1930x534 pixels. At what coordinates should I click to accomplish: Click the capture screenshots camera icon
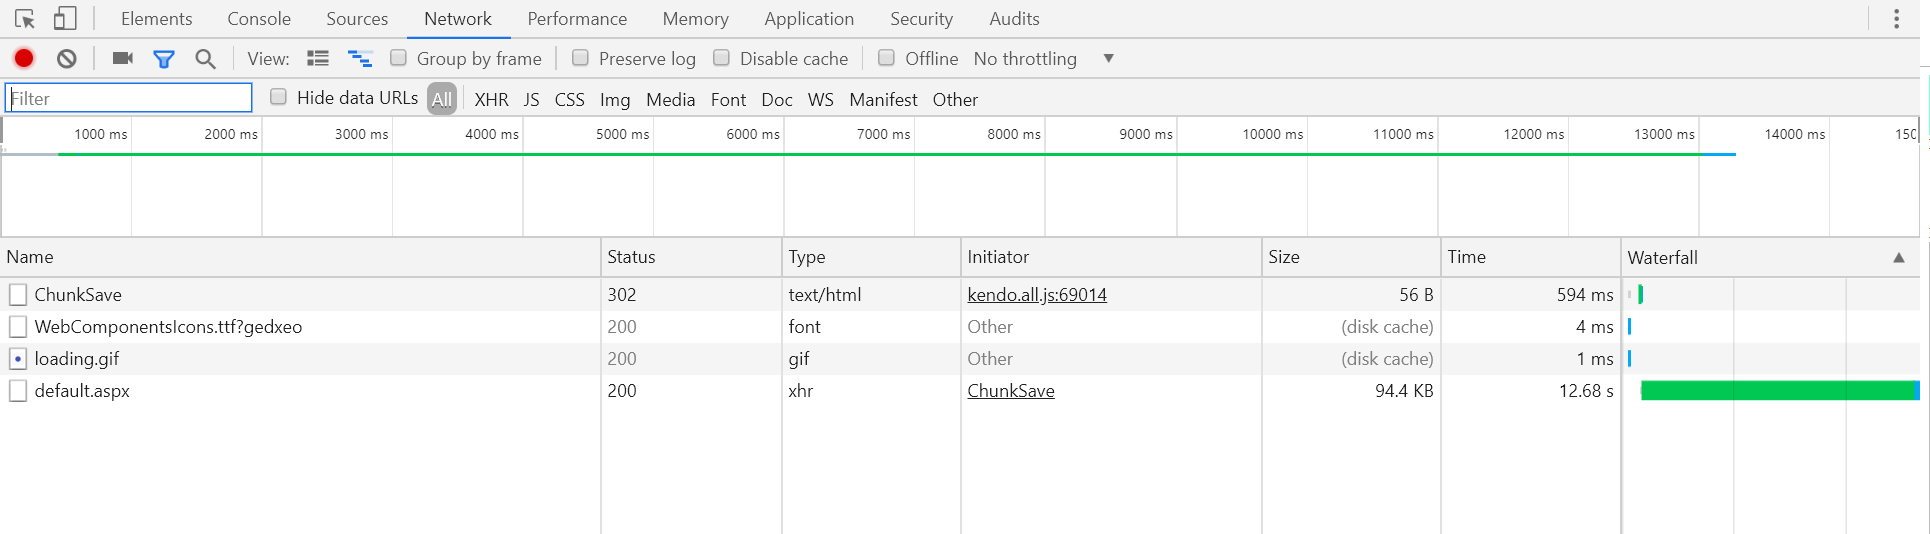point(123,58)
